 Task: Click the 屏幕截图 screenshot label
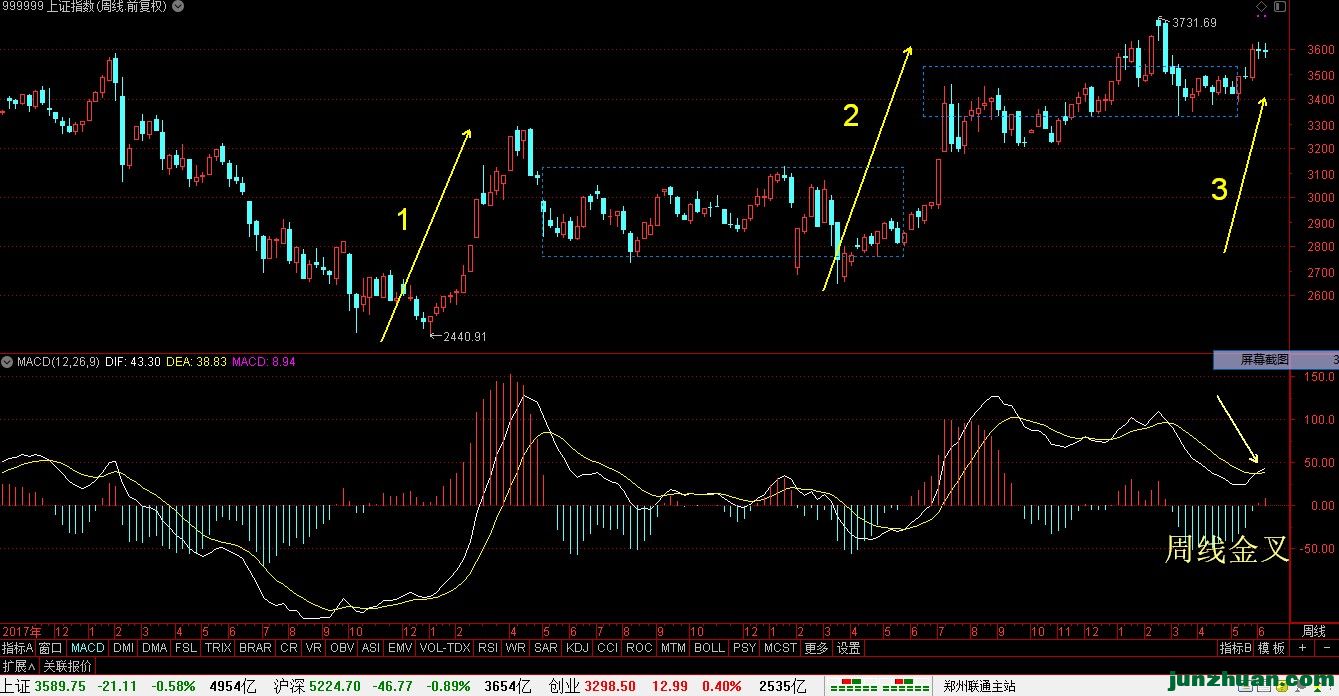(x=1265, y=360)
